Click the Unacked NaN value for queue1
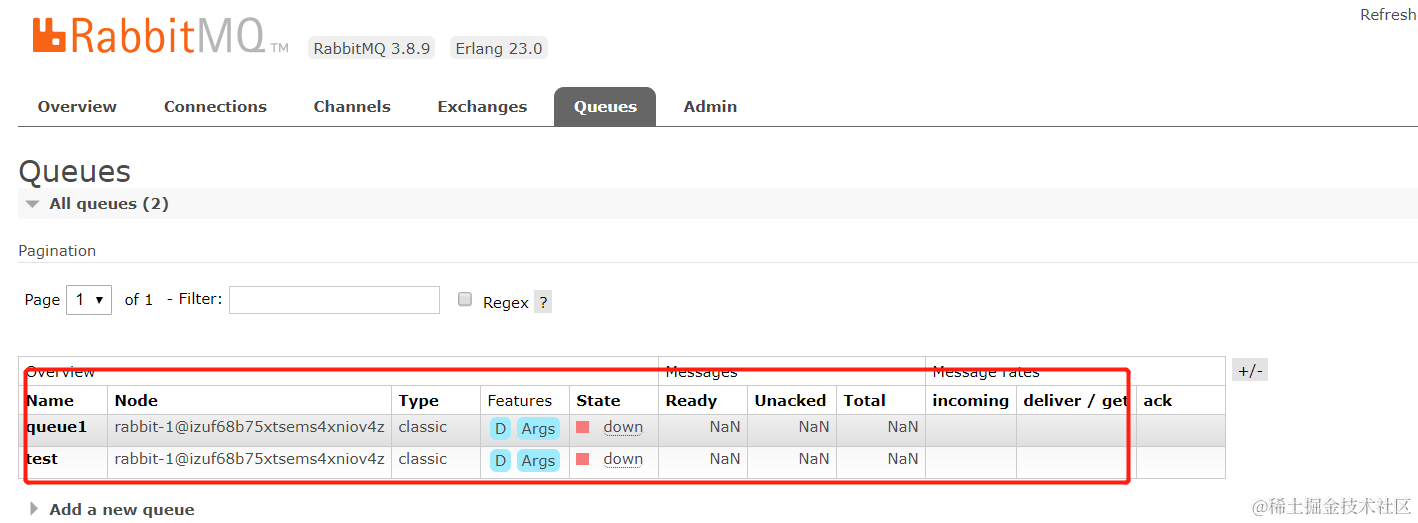The width and height of the screenshot is (1418, 523). pos(814,427)
